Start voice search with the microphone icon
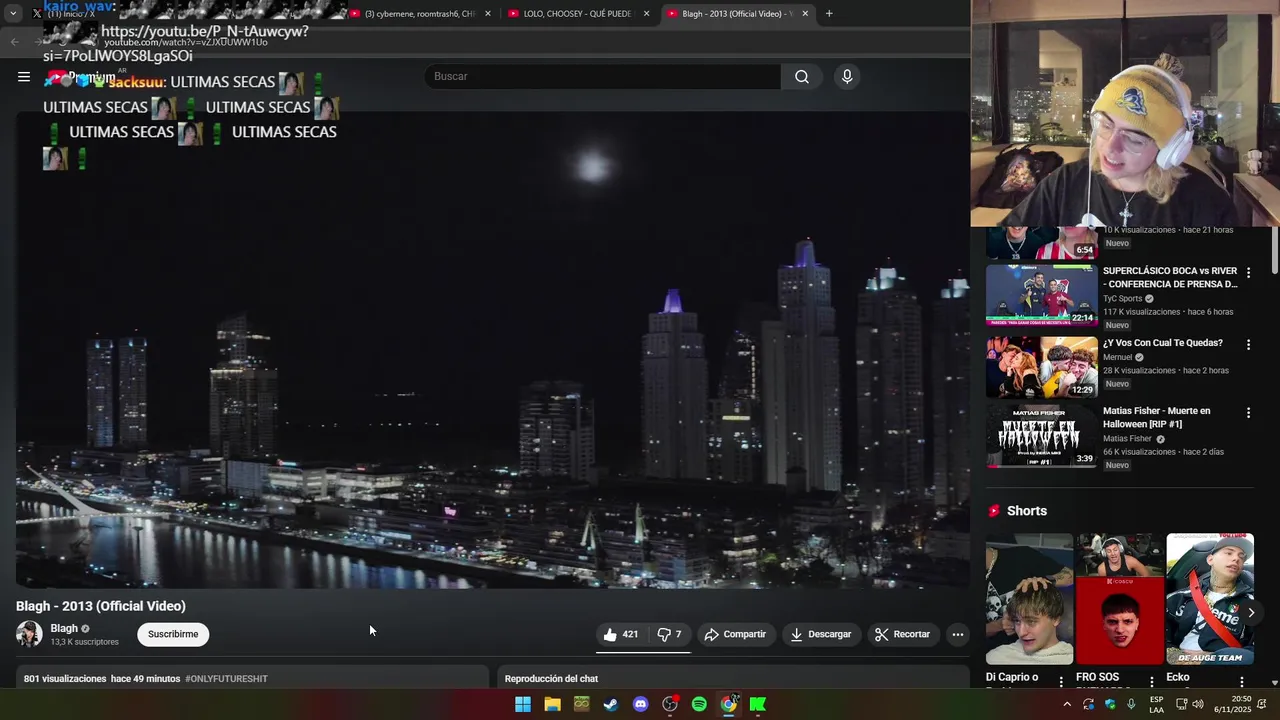This screenshot has height=720, width=1280. coord(847,77)
